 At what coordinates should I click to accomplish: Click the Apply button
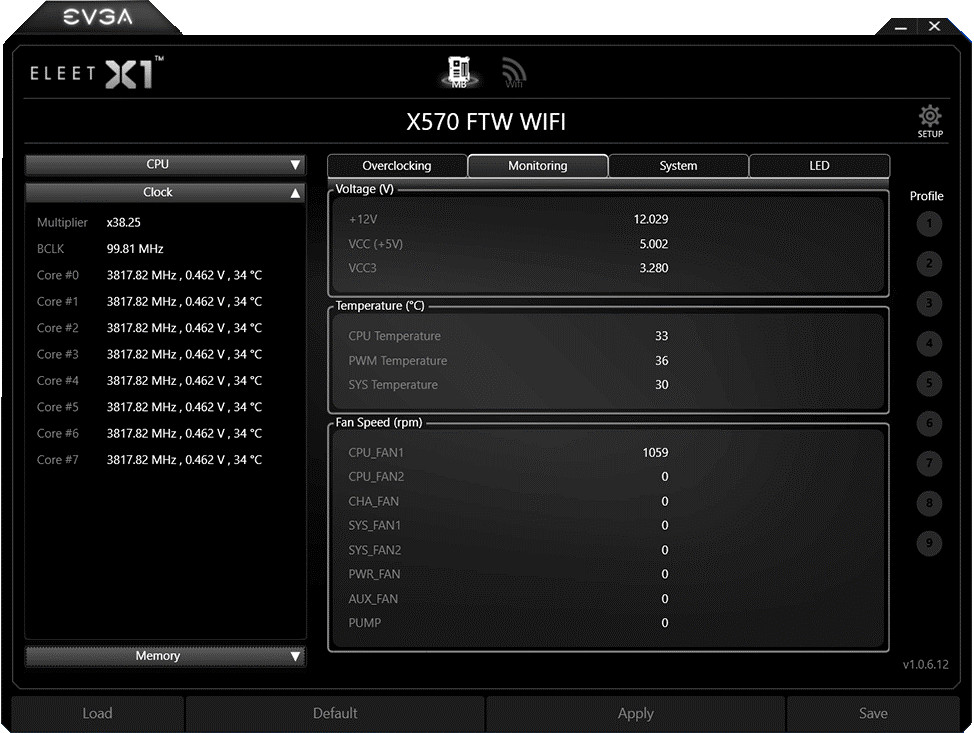[635, 713]
